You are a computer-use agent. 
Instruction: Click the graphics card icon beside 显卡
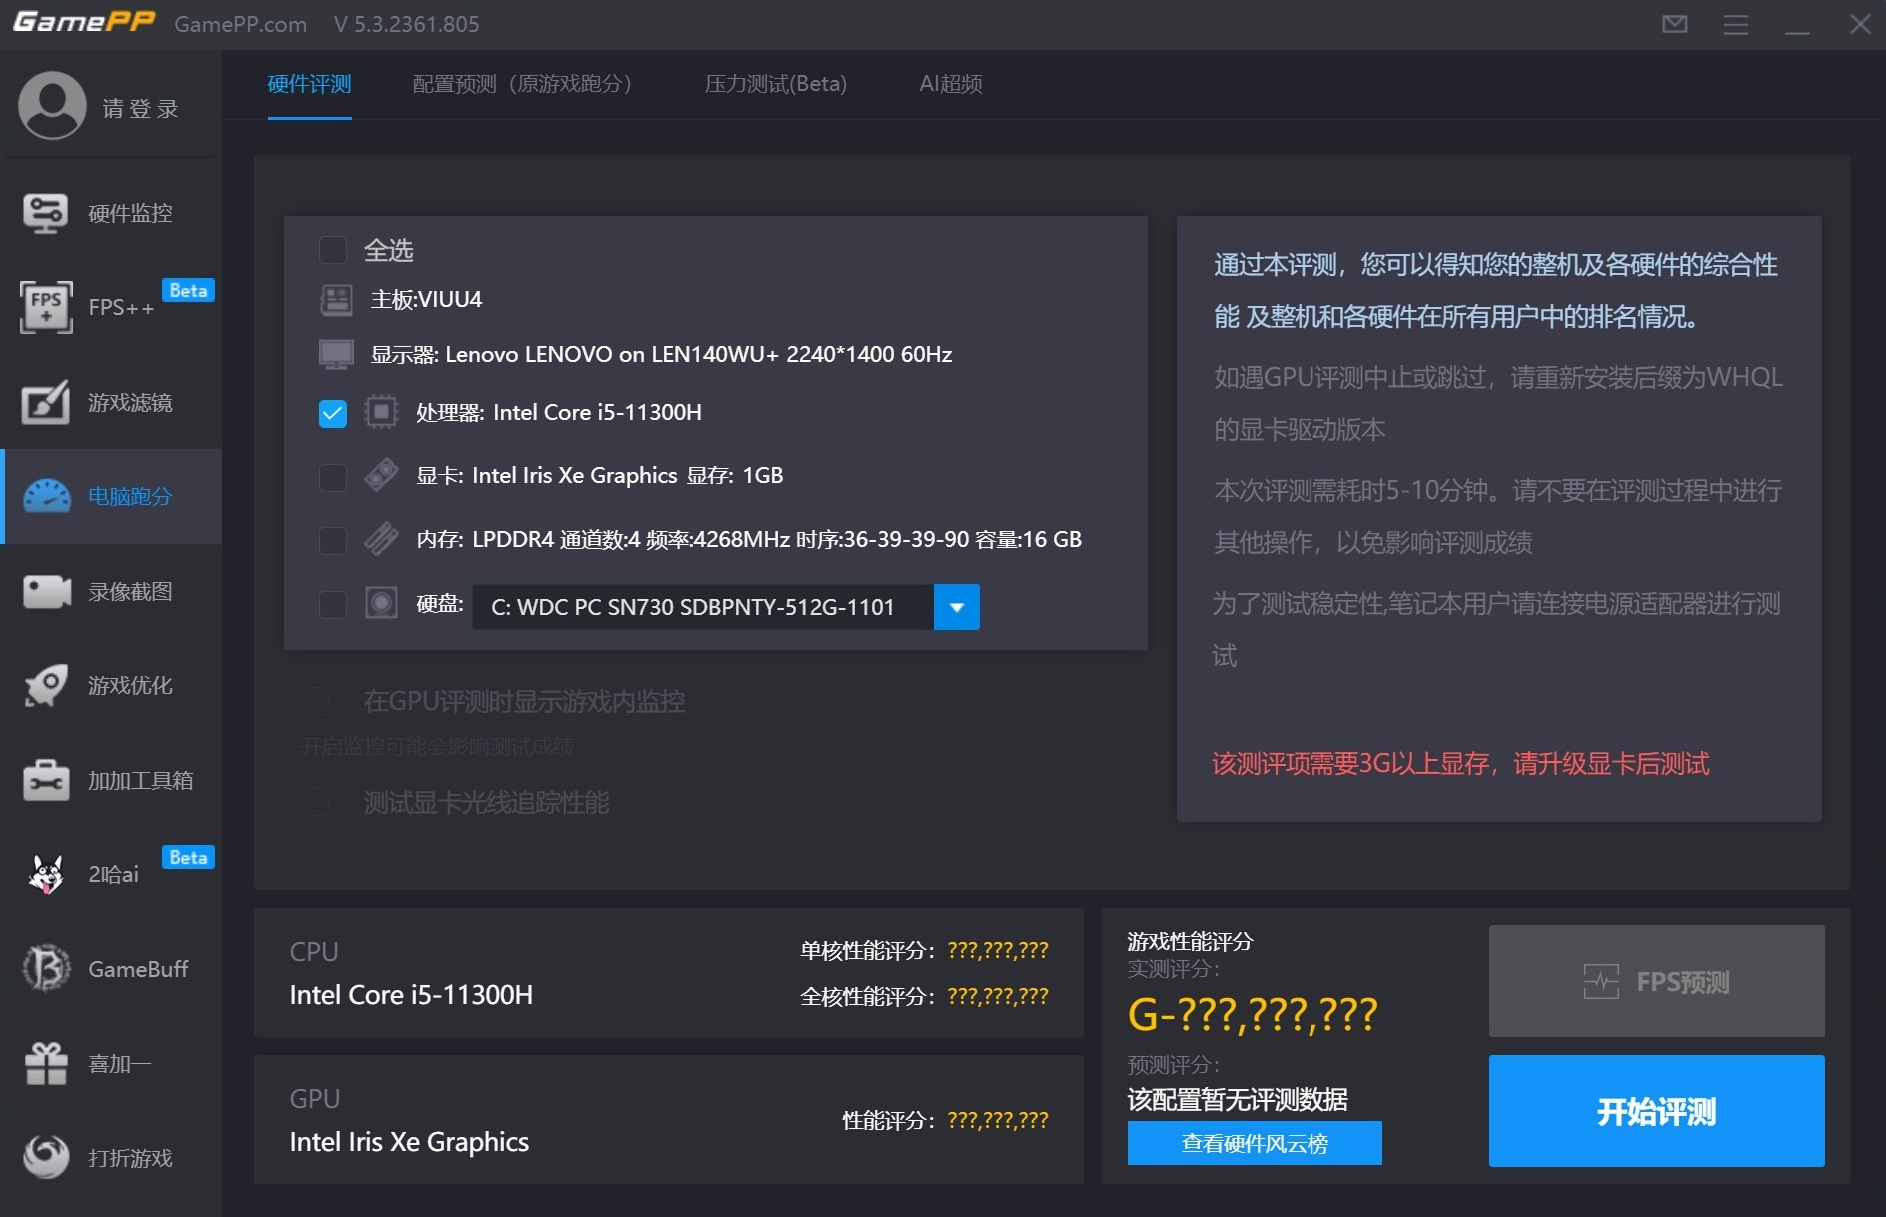point(381,475)
